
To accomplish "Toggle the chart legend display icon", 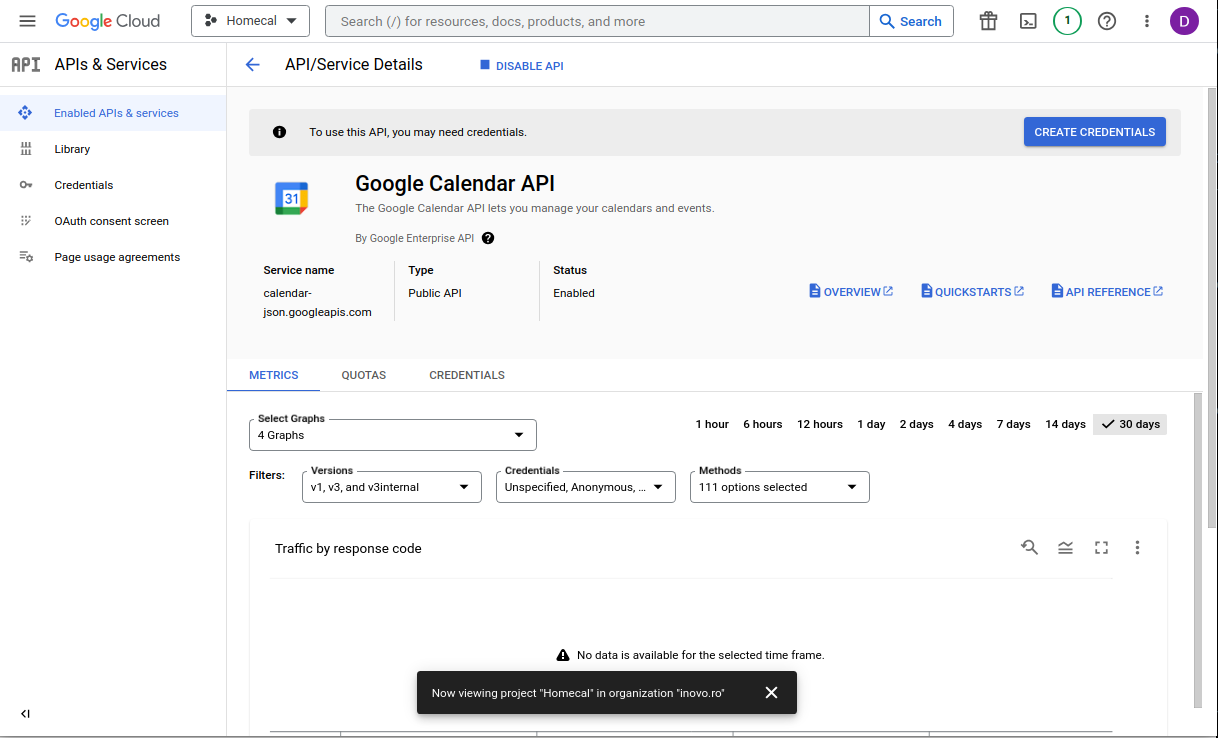I will pos(1065,547).
